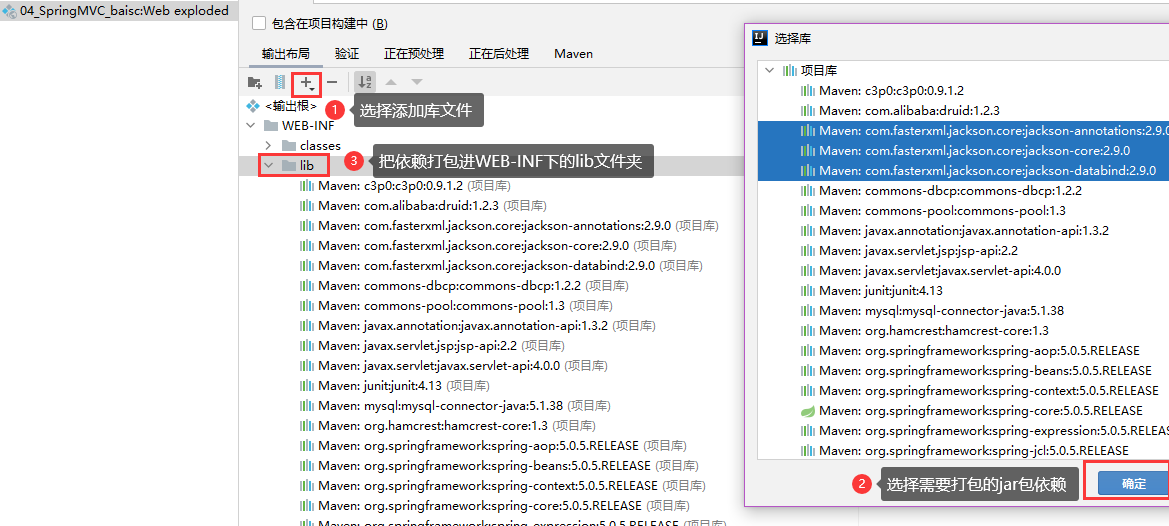
Task: Open the add copy (+) dropdown
Action: (x=308, y=82)
